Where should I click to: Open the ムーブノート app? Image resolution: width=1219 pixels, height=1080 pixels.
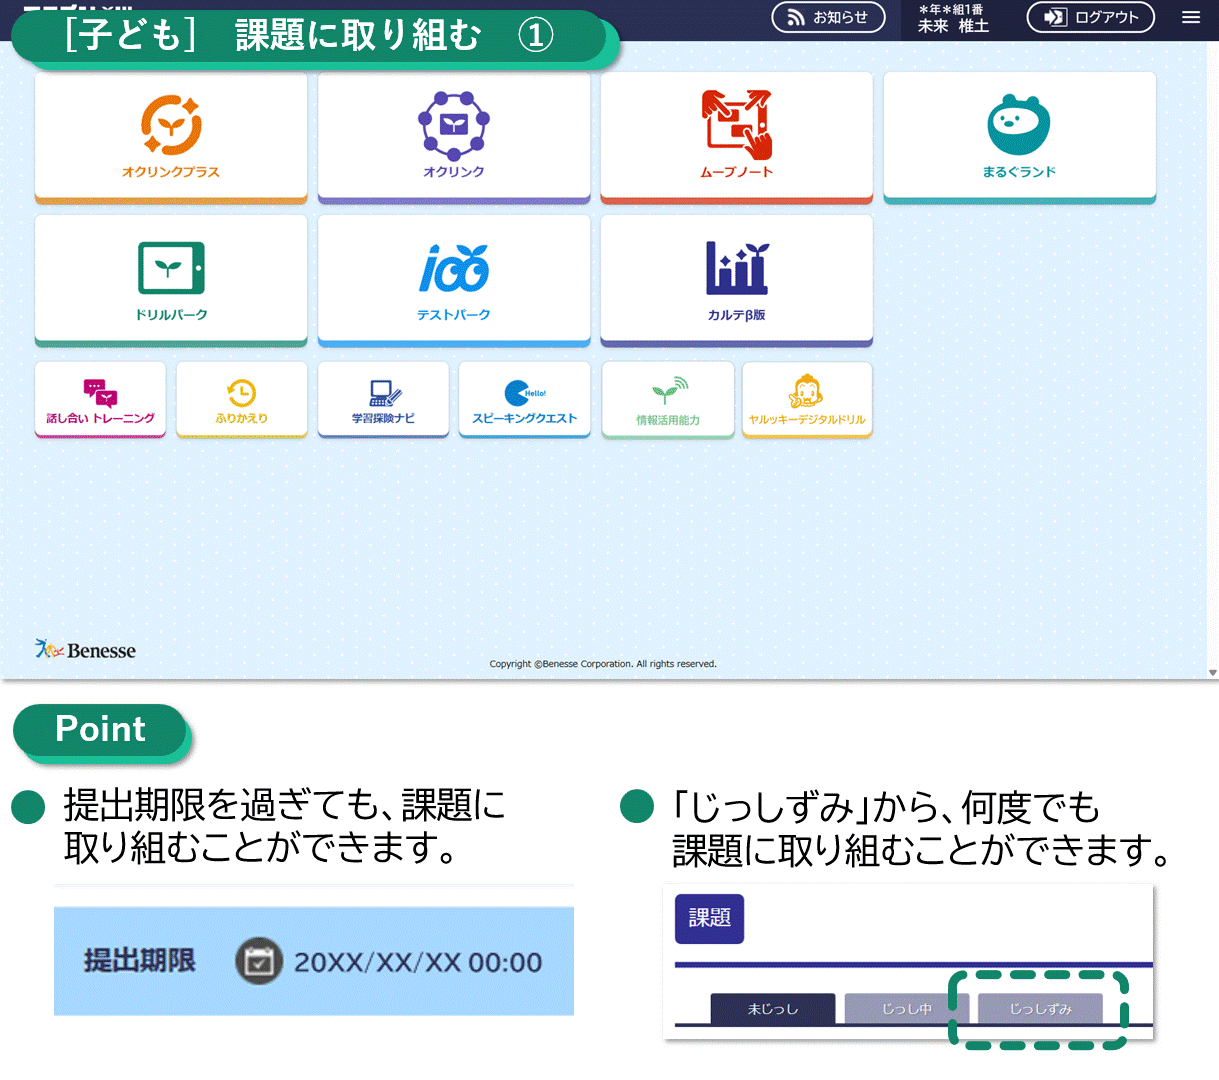[x=737, y=138]
